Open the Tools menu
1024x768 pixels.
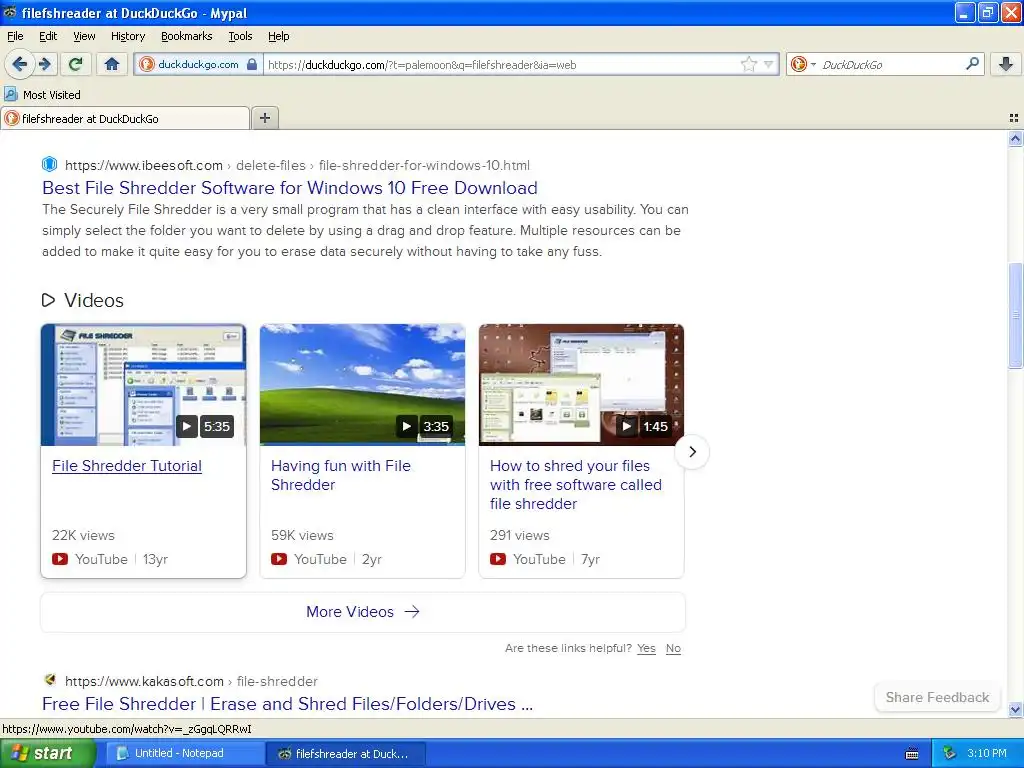240,36
